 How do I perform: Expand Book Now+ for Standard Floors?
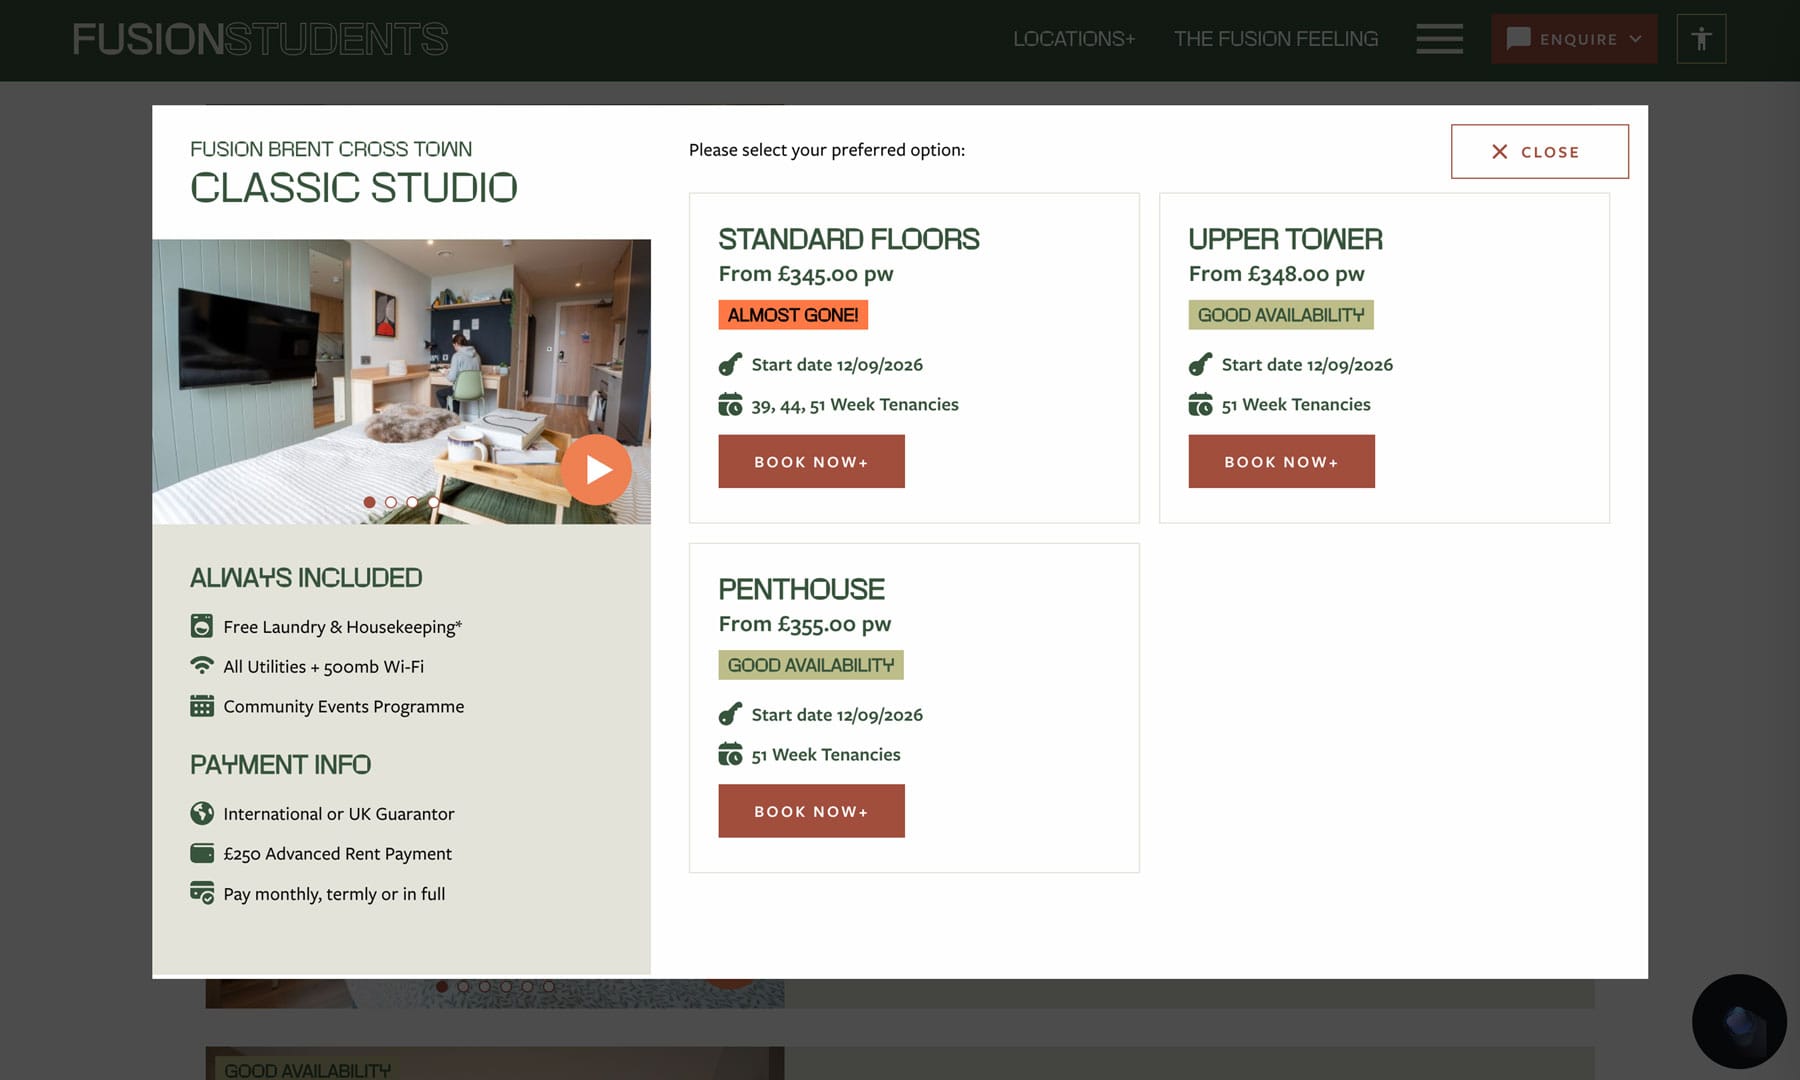(811, 461)
